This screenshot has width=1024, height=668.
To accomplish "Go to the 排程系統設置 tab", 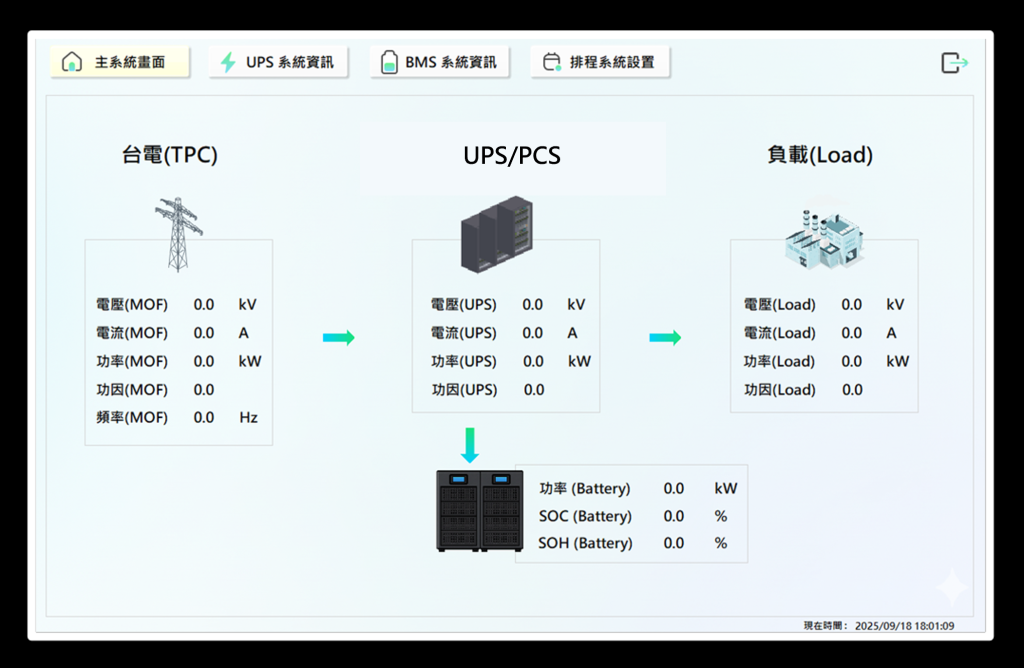I will pyautogui.click(x=600, y=62).
